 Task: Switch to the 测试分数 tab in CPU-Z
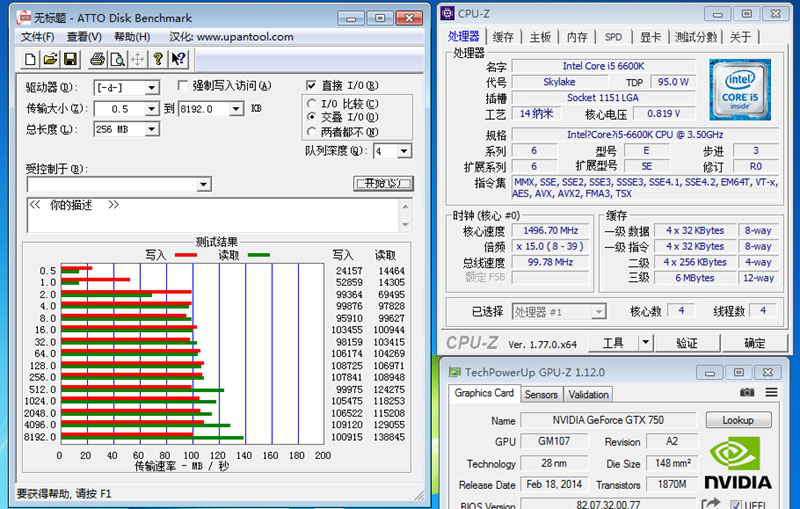(695, 37)
